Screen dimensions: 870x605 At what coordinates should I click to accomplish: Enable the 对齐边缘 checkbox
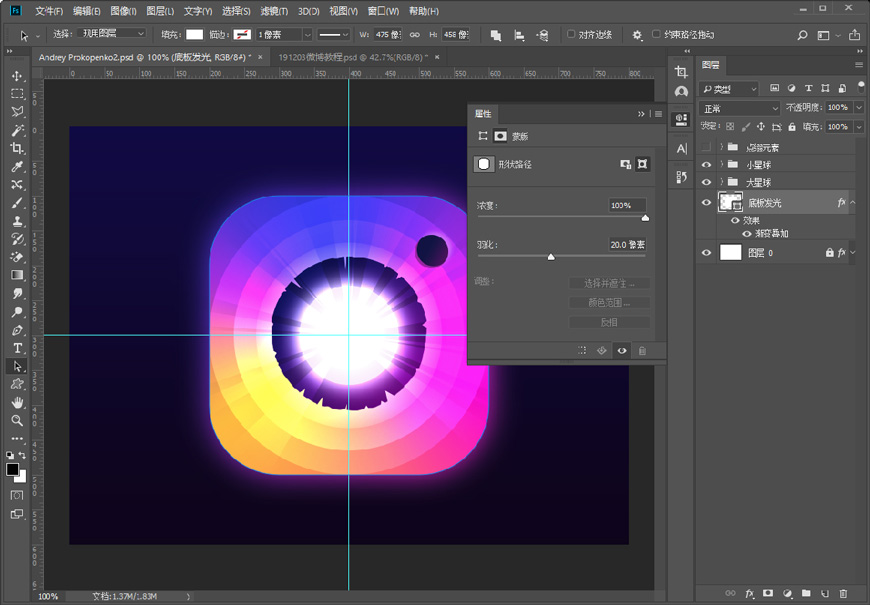(570, 34)
